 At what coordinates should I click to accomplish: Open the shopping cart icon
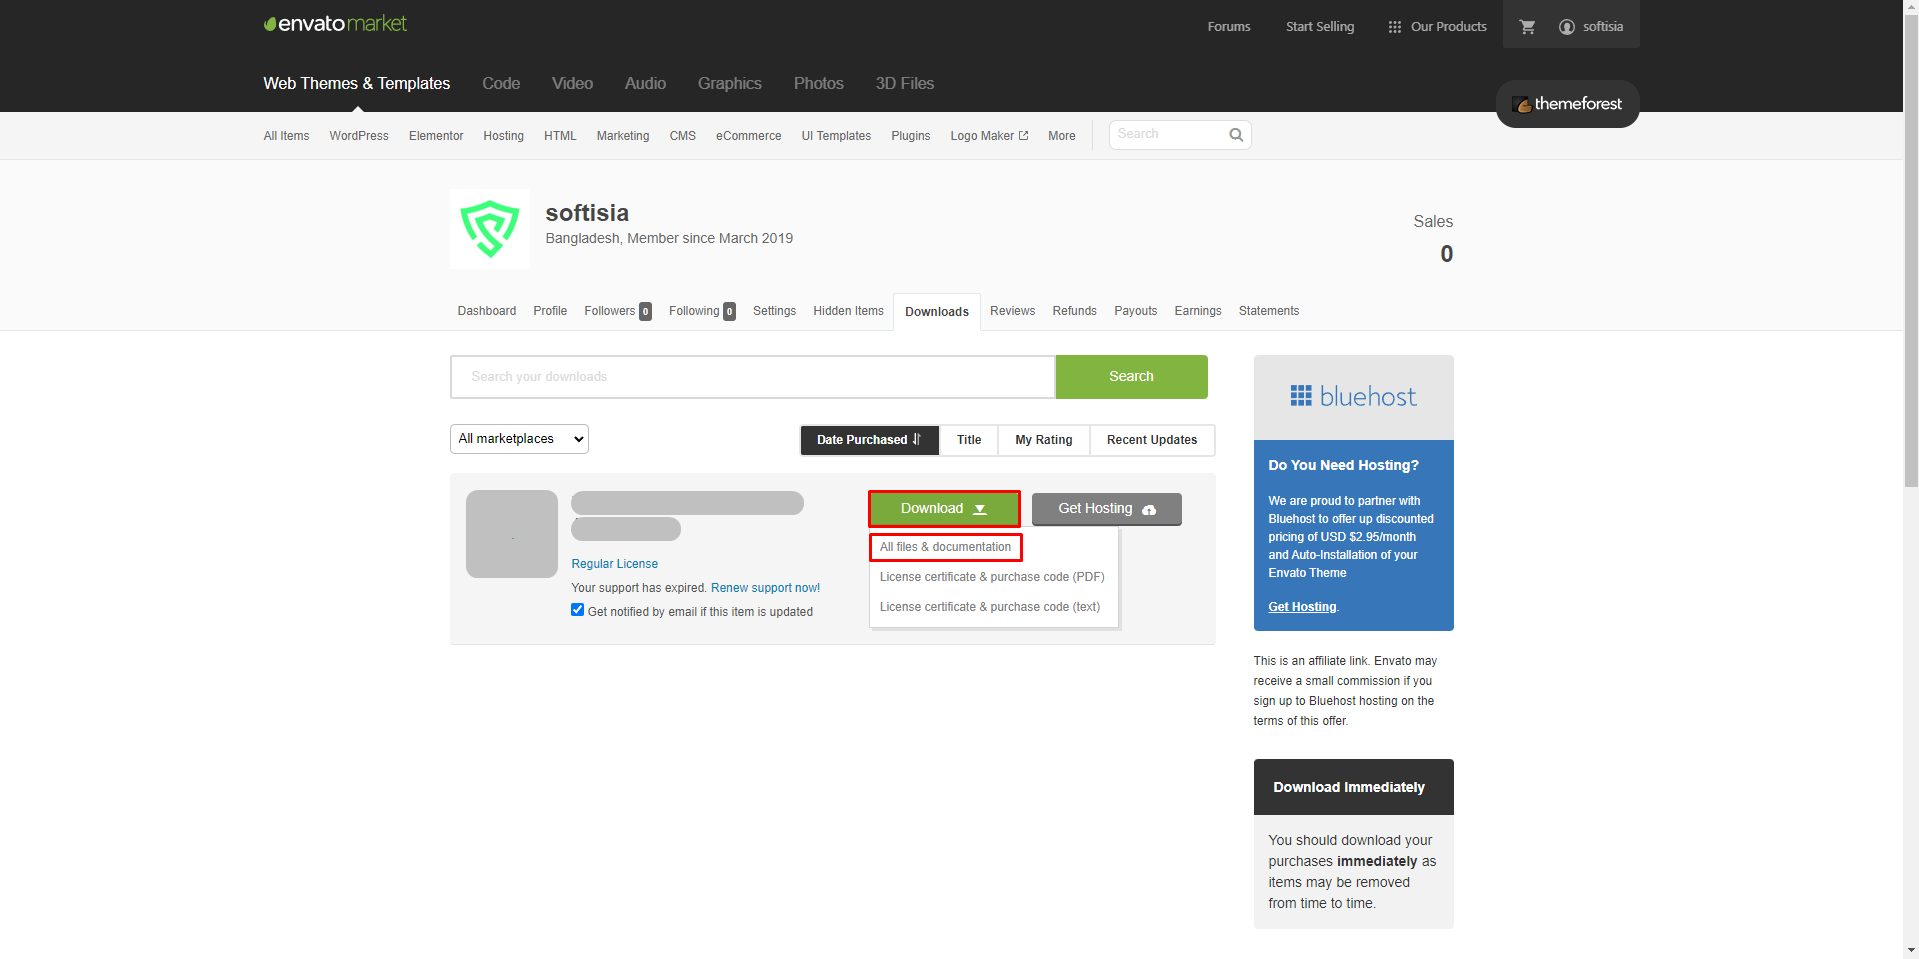(1527, 26)
